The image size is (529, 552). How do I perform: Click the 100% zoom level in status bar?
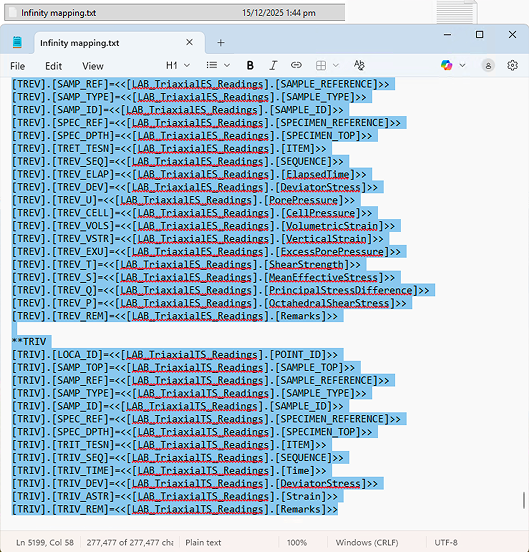pyautogui.click(x=297, y=542)
